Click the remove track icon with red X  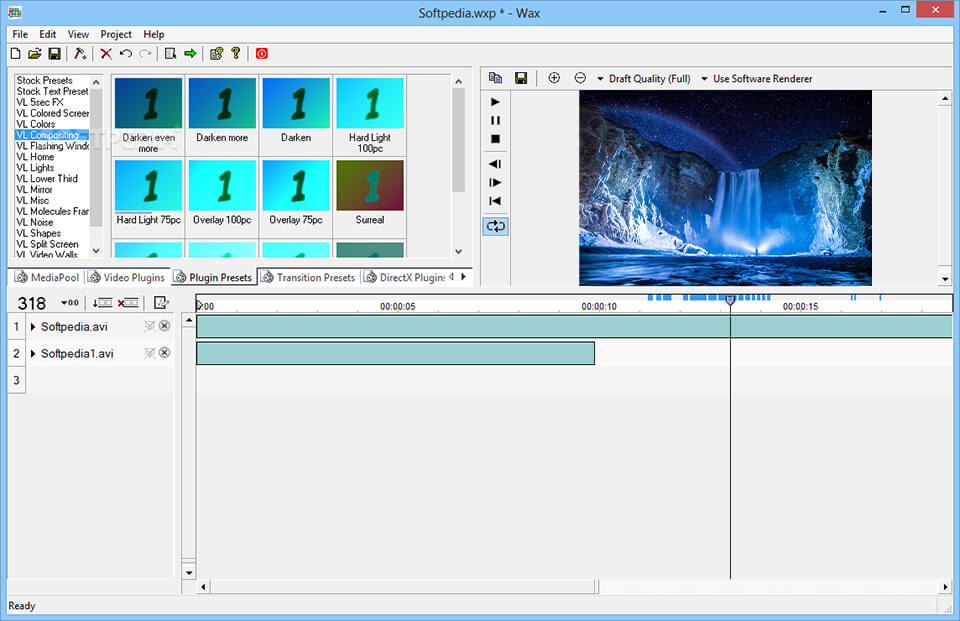(x=128, y=303)
